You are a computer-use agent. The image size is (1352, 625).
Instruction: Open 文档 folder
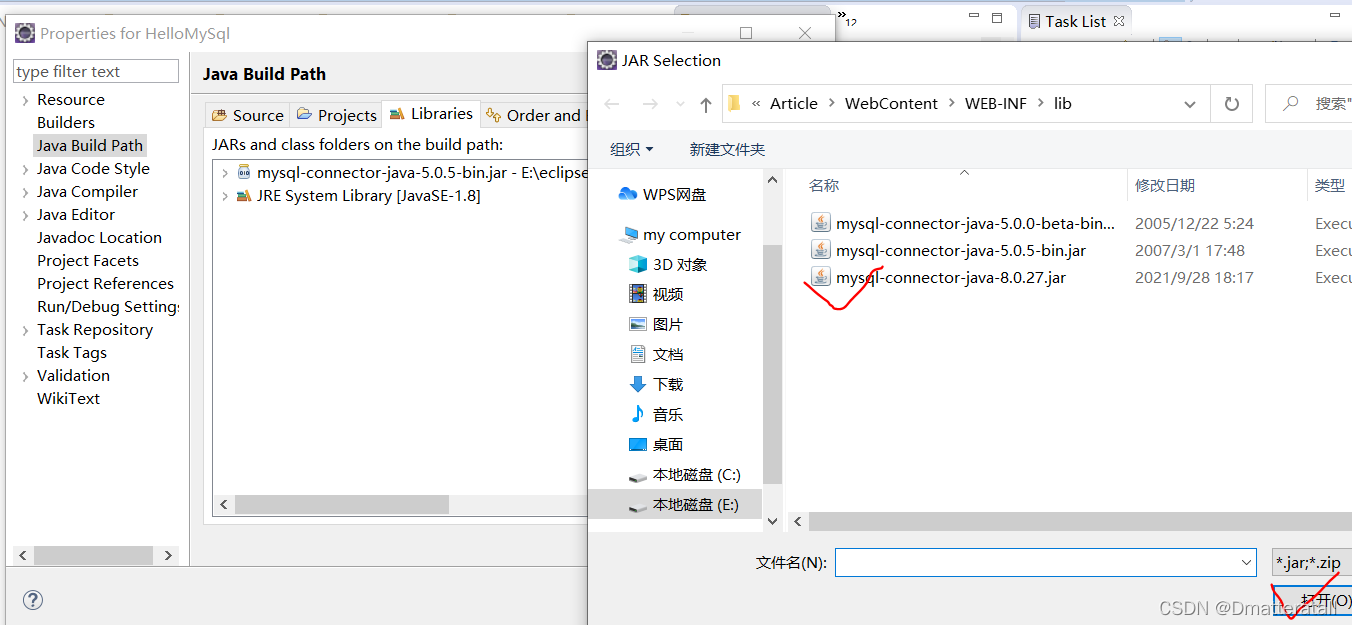(x=656, y=354)
